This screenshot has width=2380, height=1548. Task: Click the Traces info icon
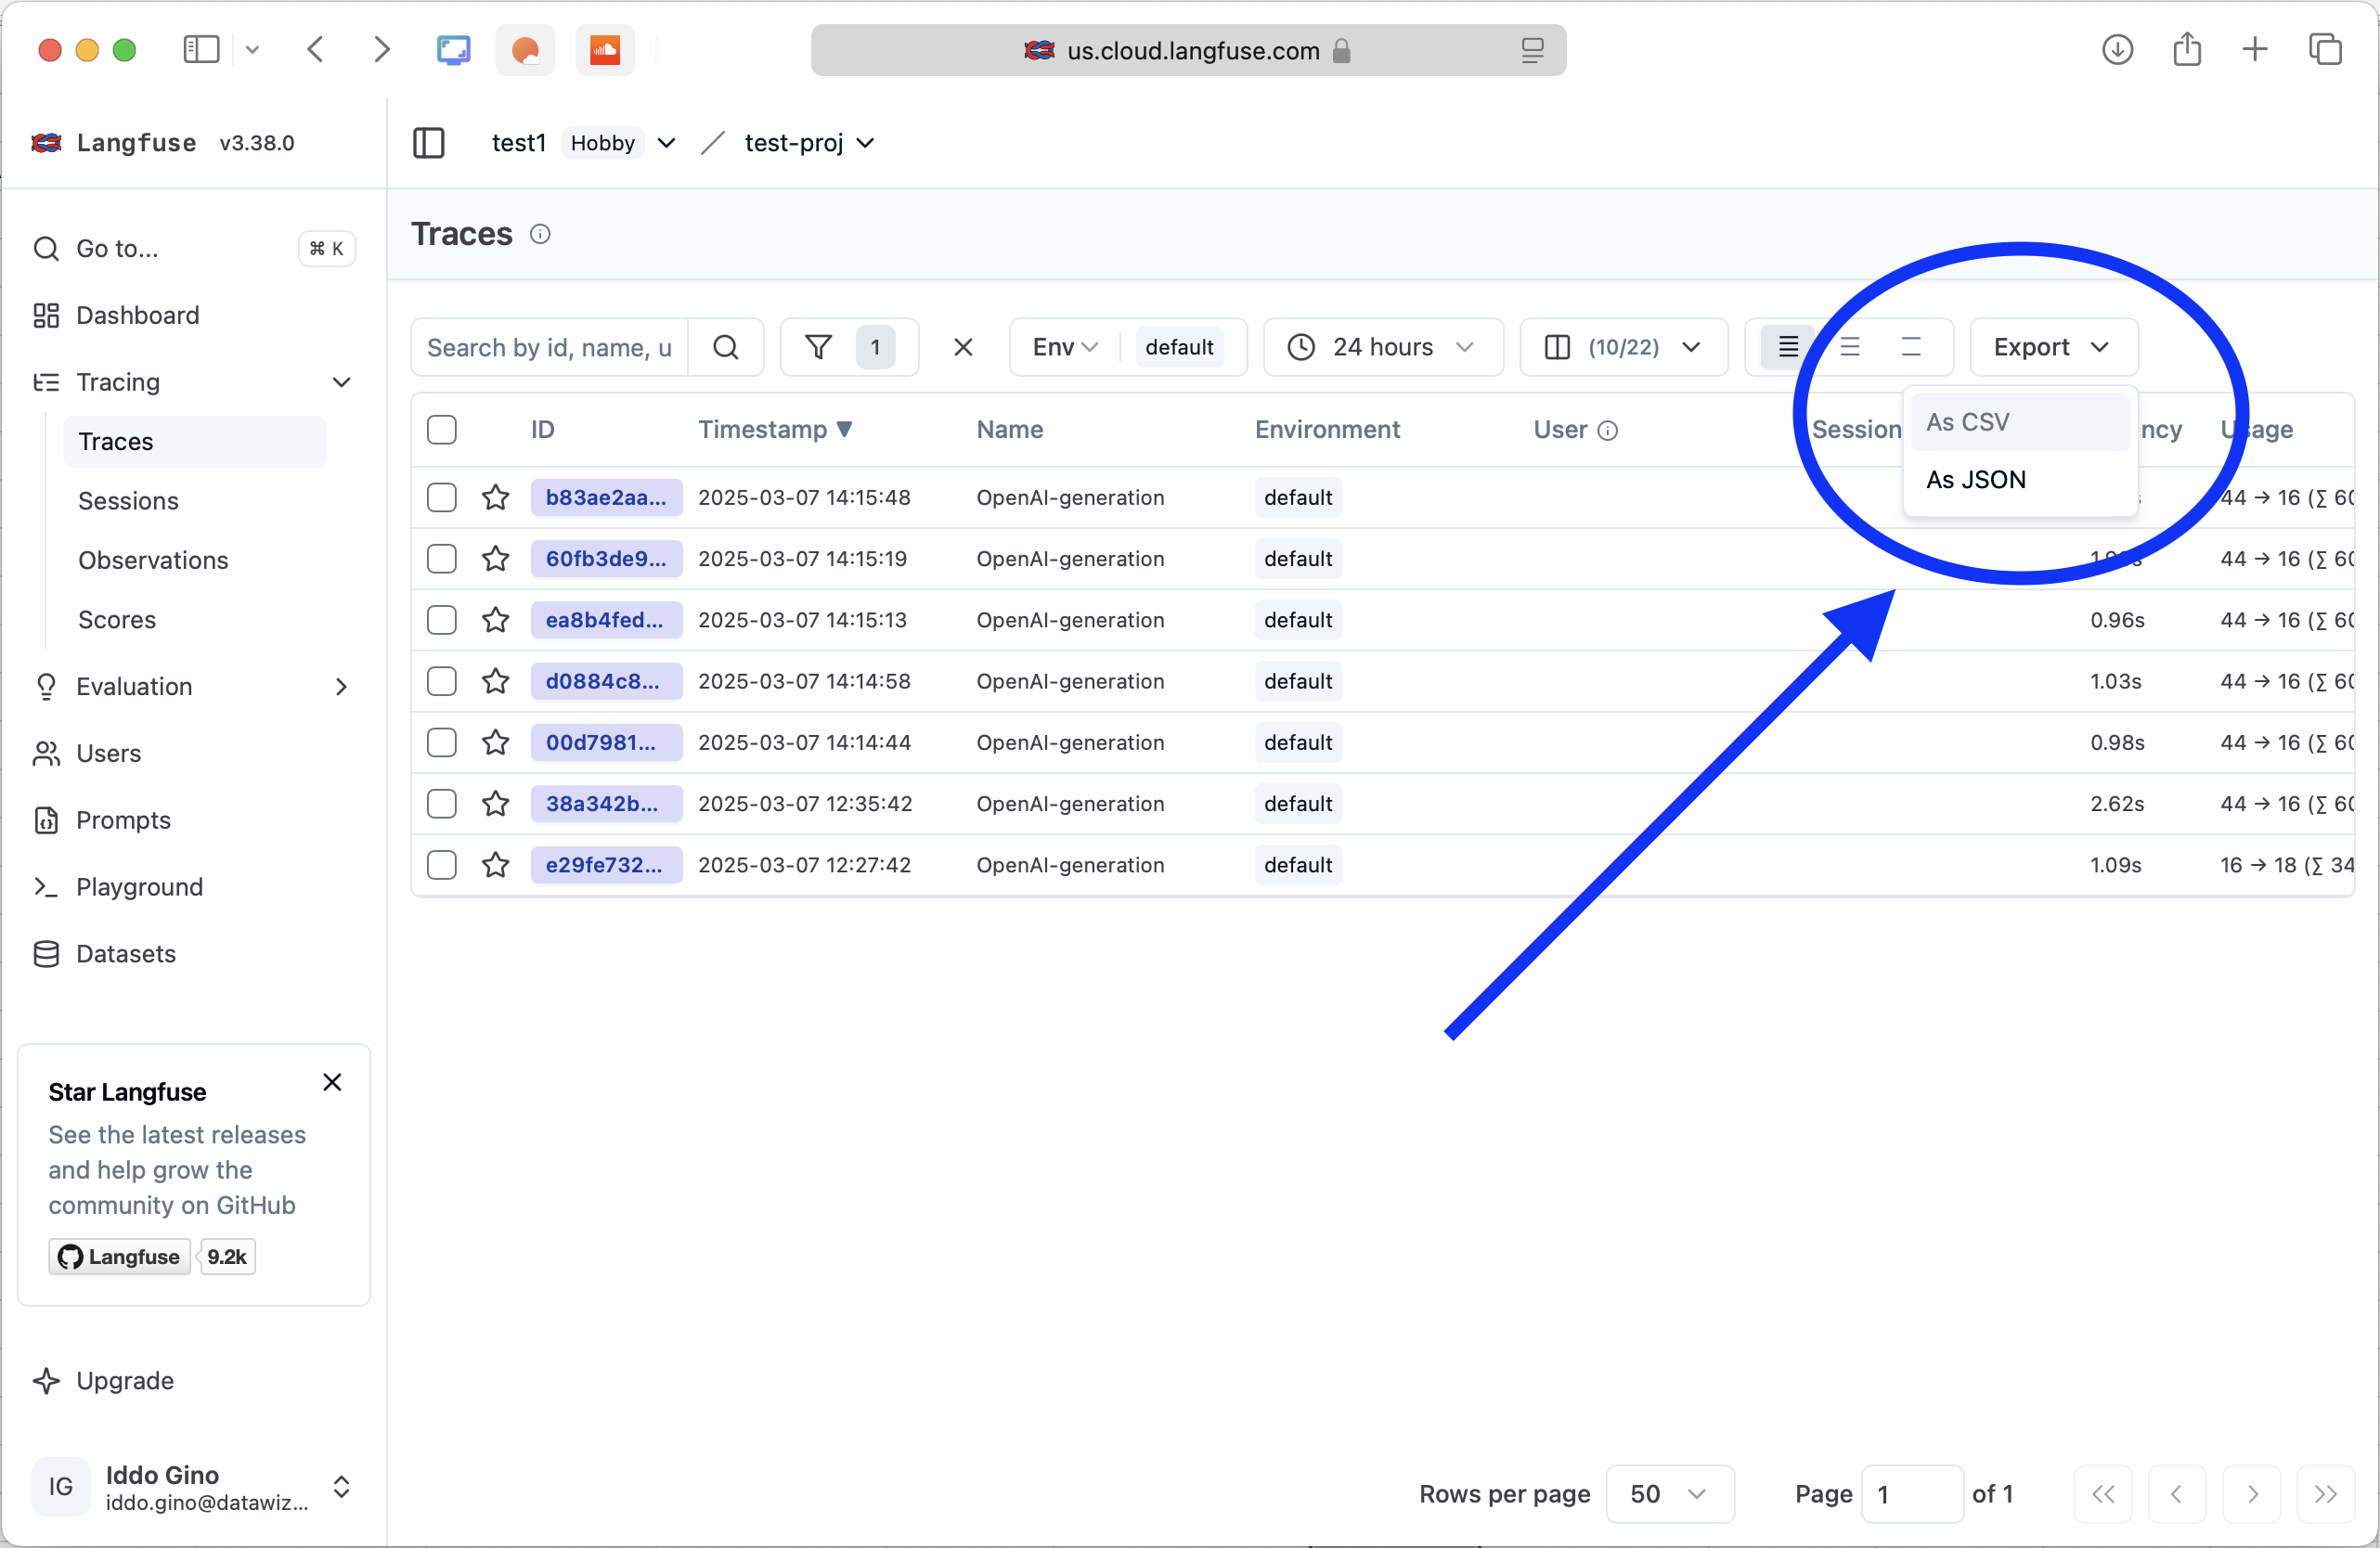point(540,234)
